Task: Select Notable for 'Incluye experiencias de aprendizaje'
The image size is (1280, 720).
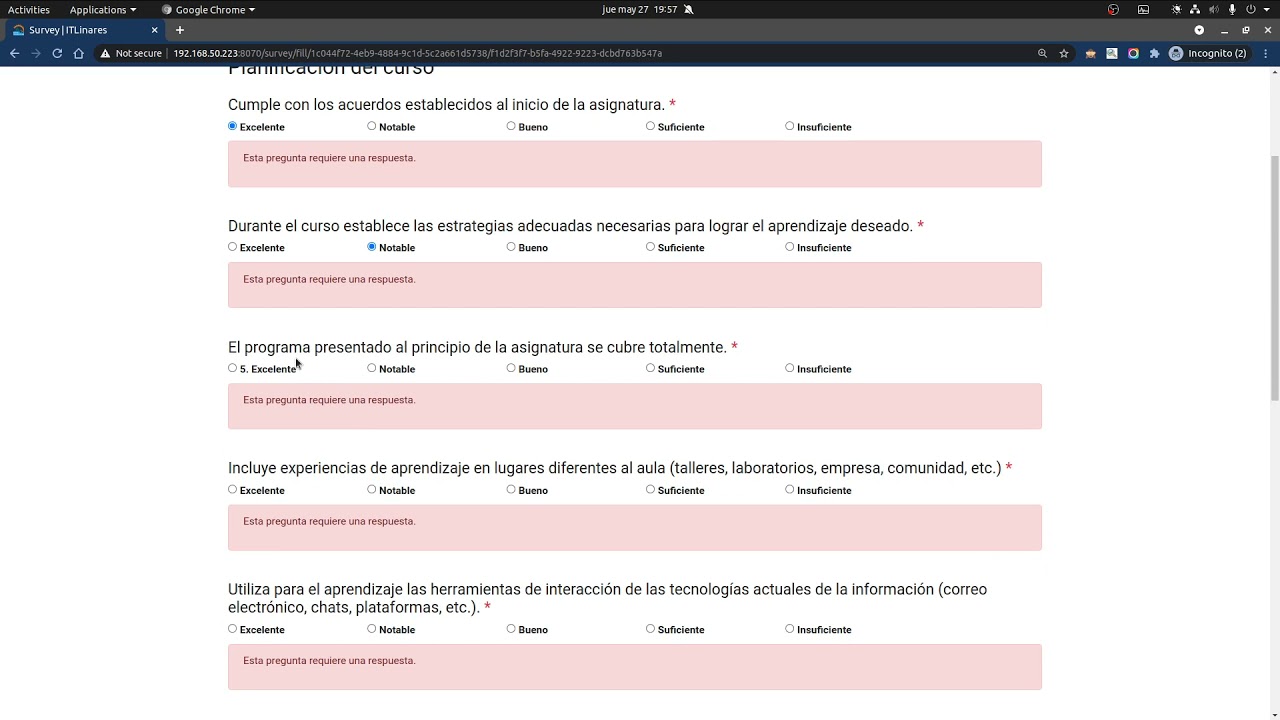Action: tap(372, 489)
